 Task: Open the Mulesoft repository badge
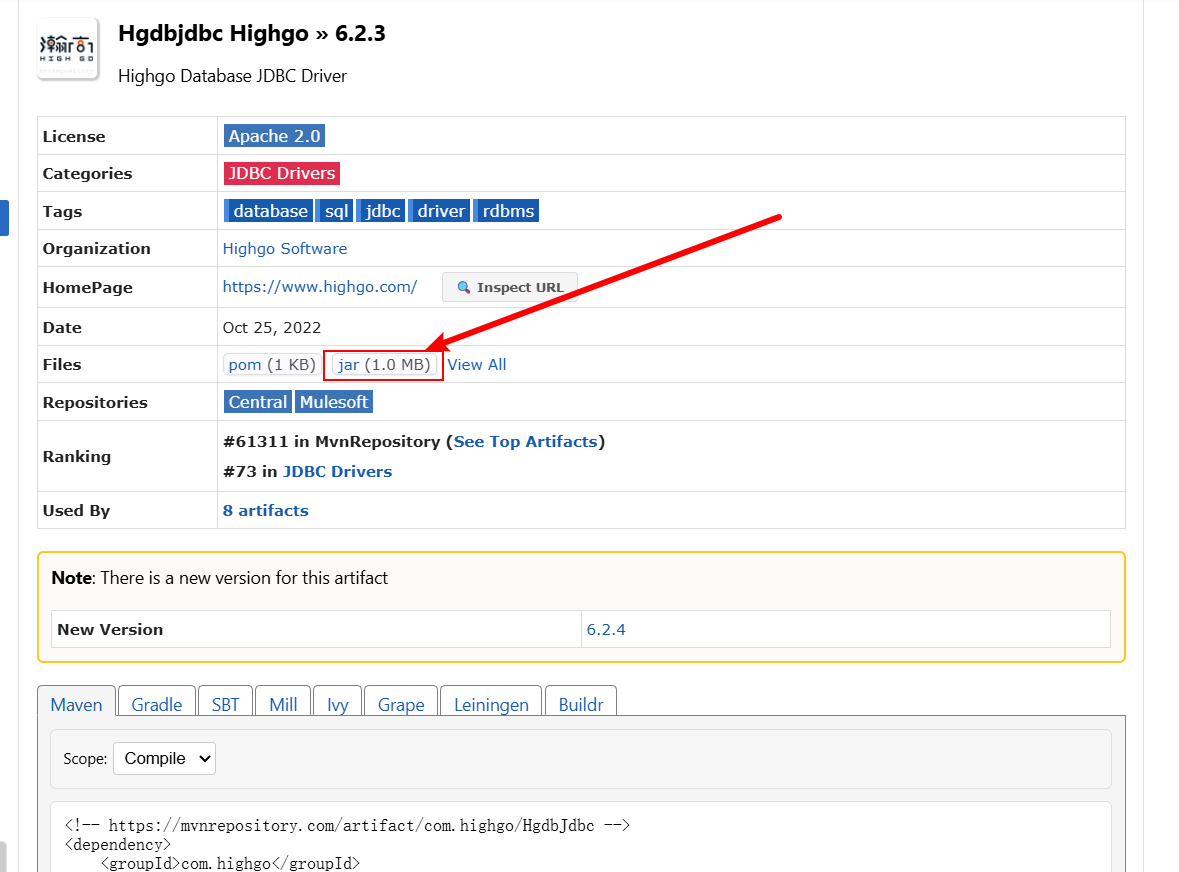[x=334, y=401]
